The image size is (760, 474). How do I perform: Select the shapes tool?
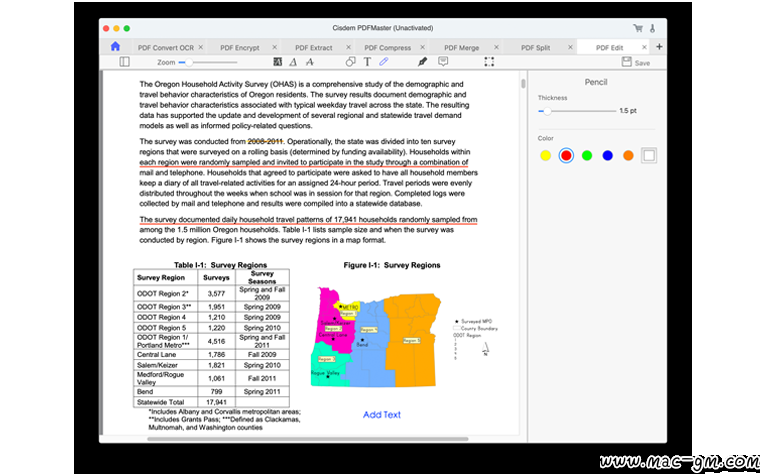pos(350,62)
